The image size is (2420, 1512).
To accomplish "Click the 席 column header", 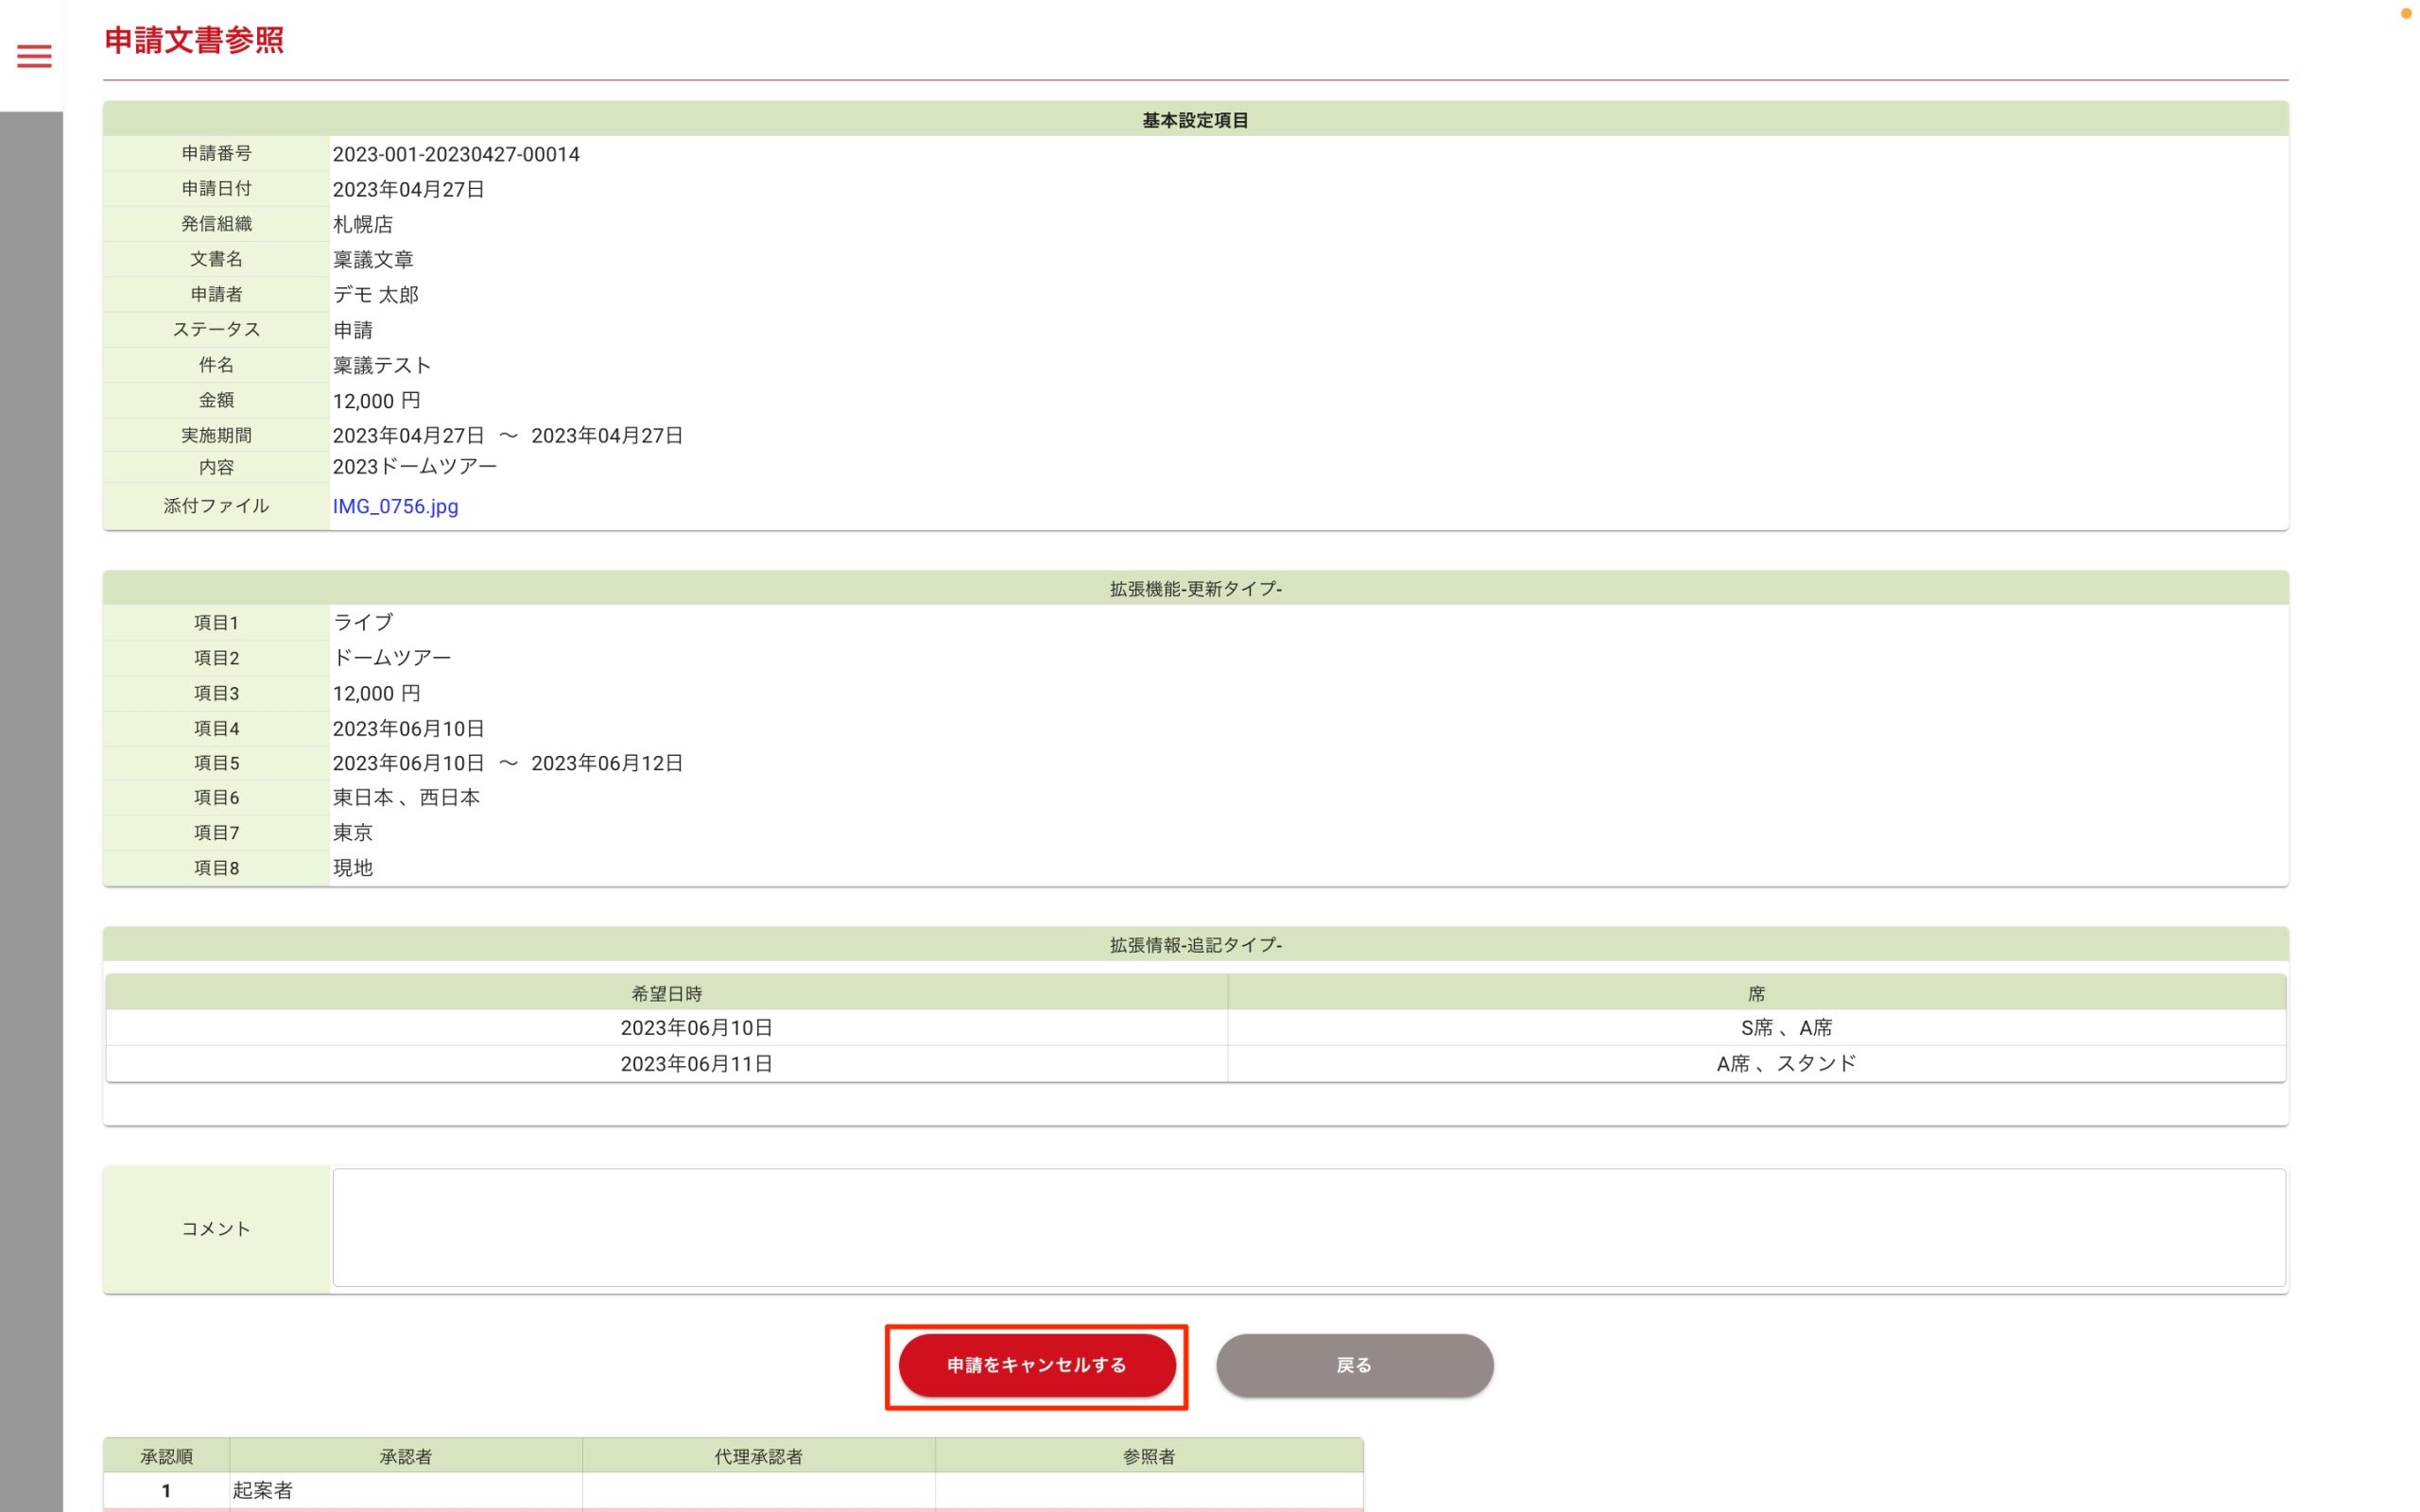I will tap(1756, 993).
